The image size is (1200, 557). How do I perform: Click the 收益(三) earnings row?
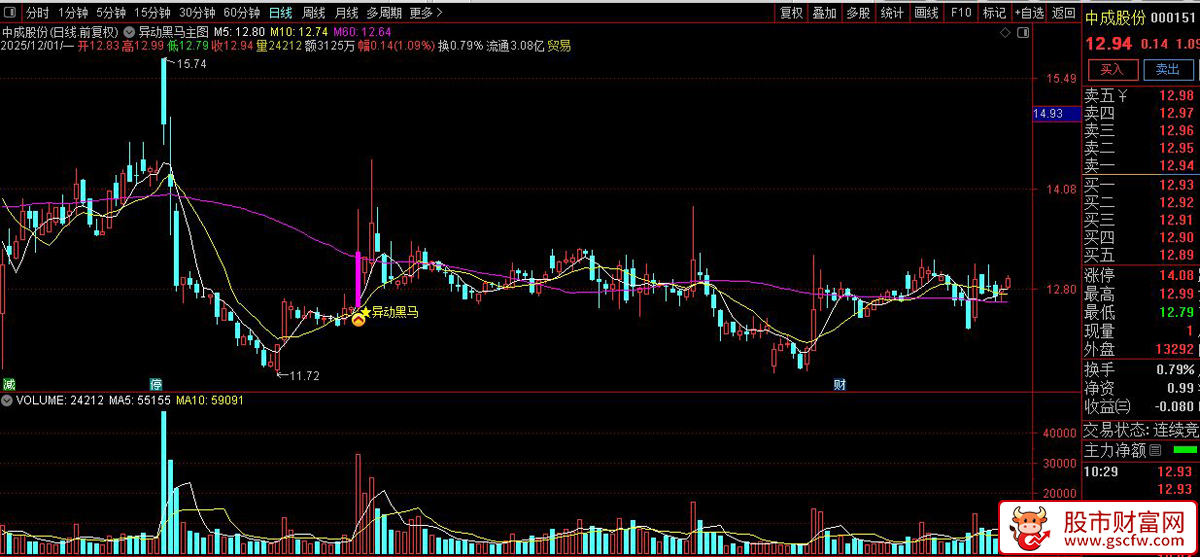click(1141, 406)
